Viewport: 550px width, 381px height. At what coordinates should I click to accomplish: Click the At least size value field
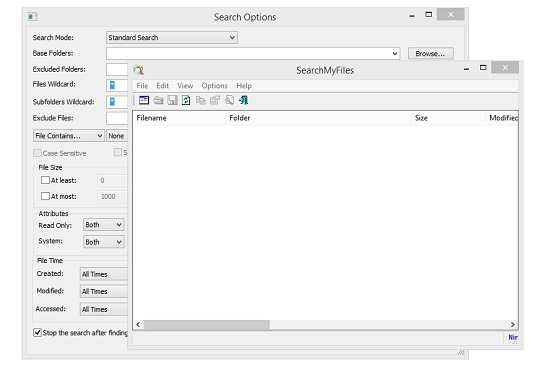(112, 180)
